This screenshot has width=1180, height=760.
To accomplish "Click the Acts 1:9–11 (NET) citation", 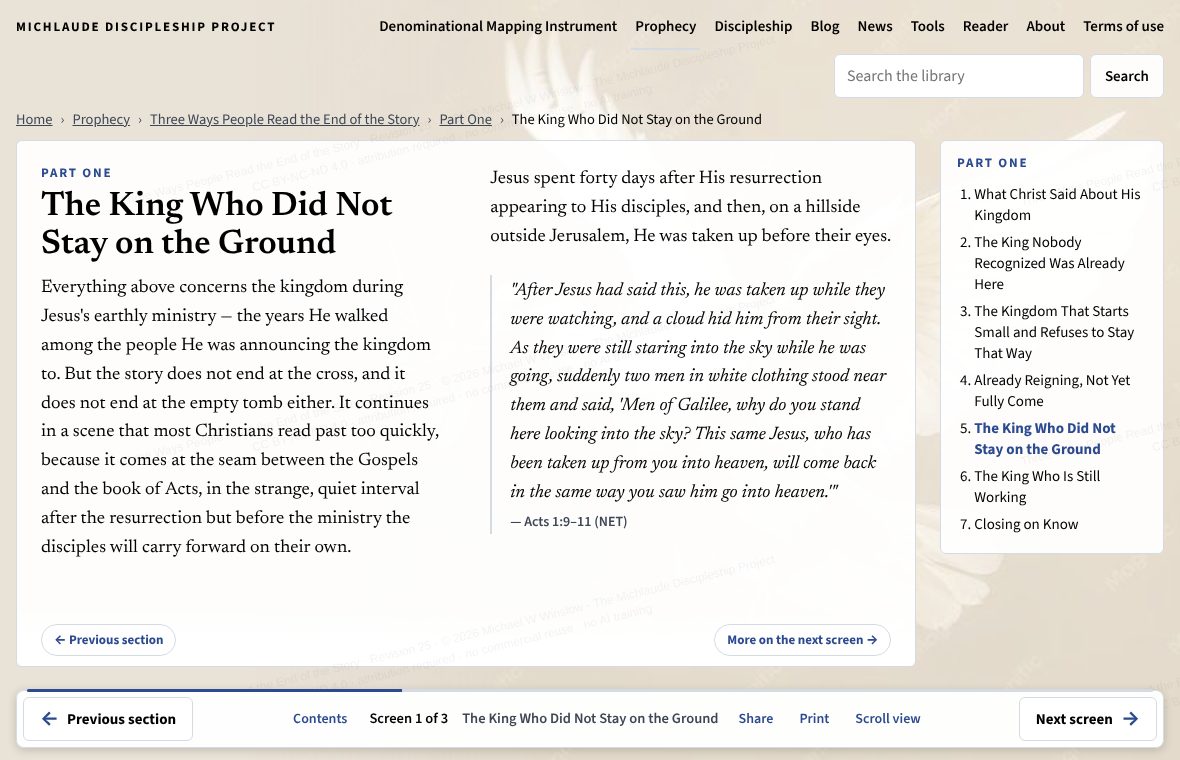I will click(x=568, y=521).
